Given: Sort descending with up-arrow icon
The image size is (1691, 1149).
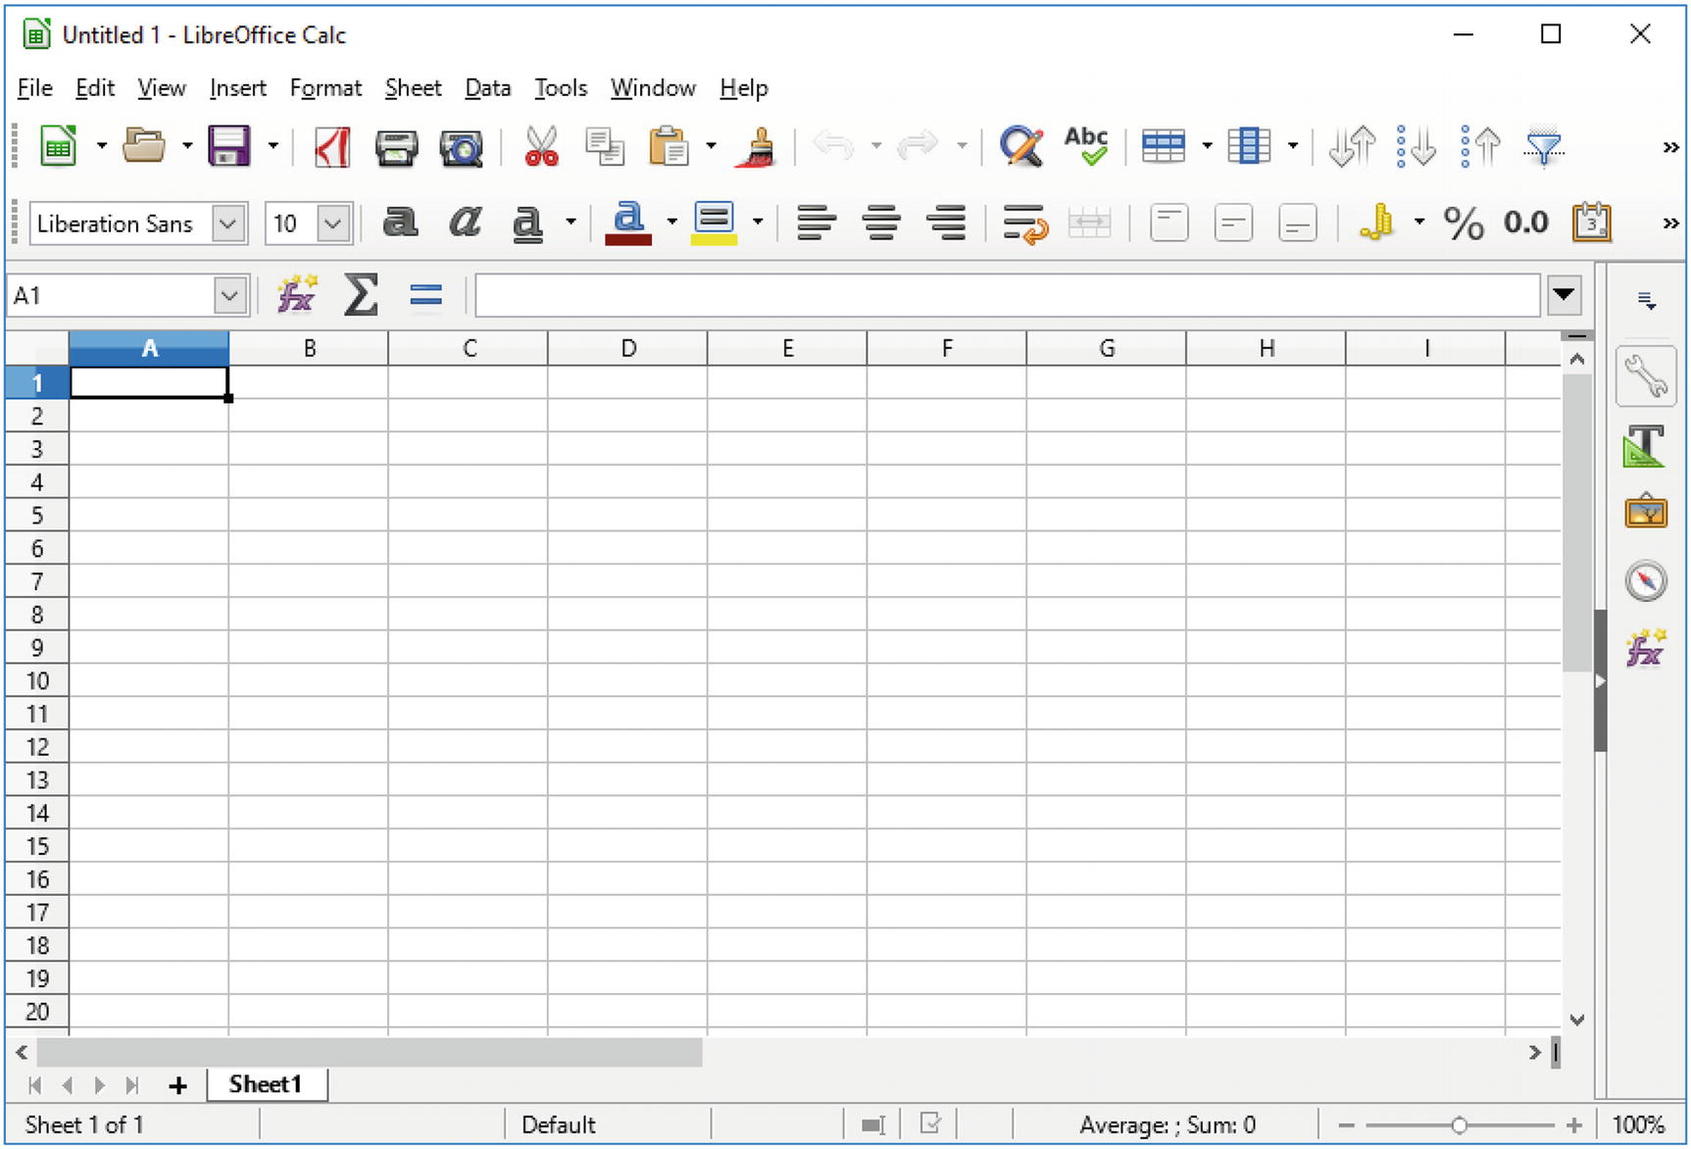Looking at the screenshot, I should point(1480,146).
